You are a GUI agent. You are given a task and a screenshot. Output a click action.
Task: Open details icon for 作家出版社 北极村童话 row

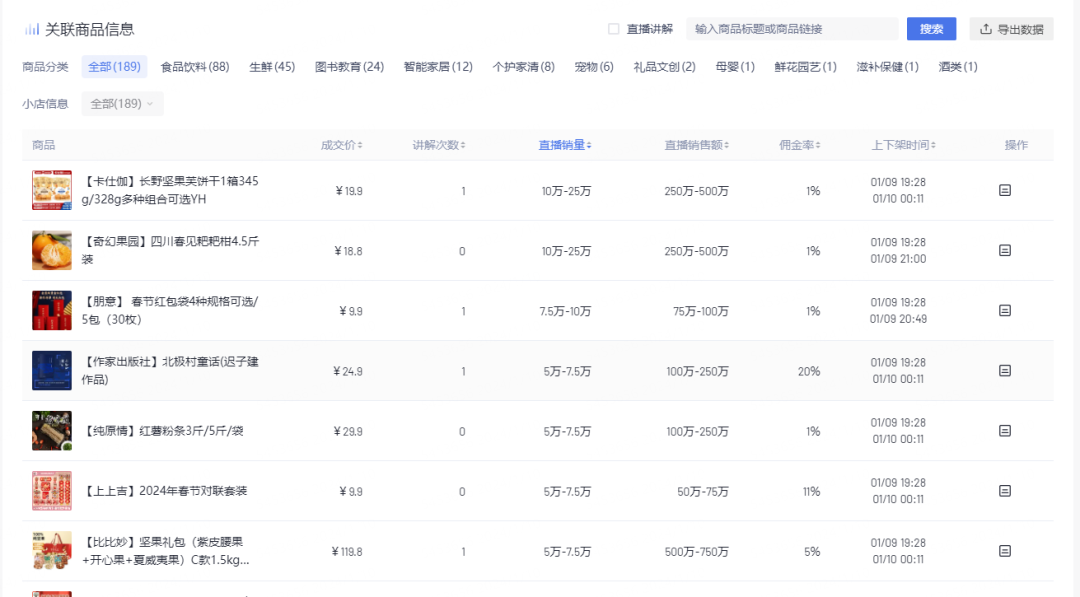click(x=1005, y=370)
